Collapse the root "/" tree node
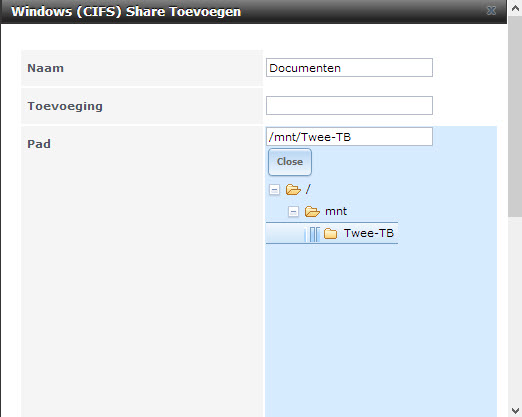The image size is (522, 417). point(274,190)
